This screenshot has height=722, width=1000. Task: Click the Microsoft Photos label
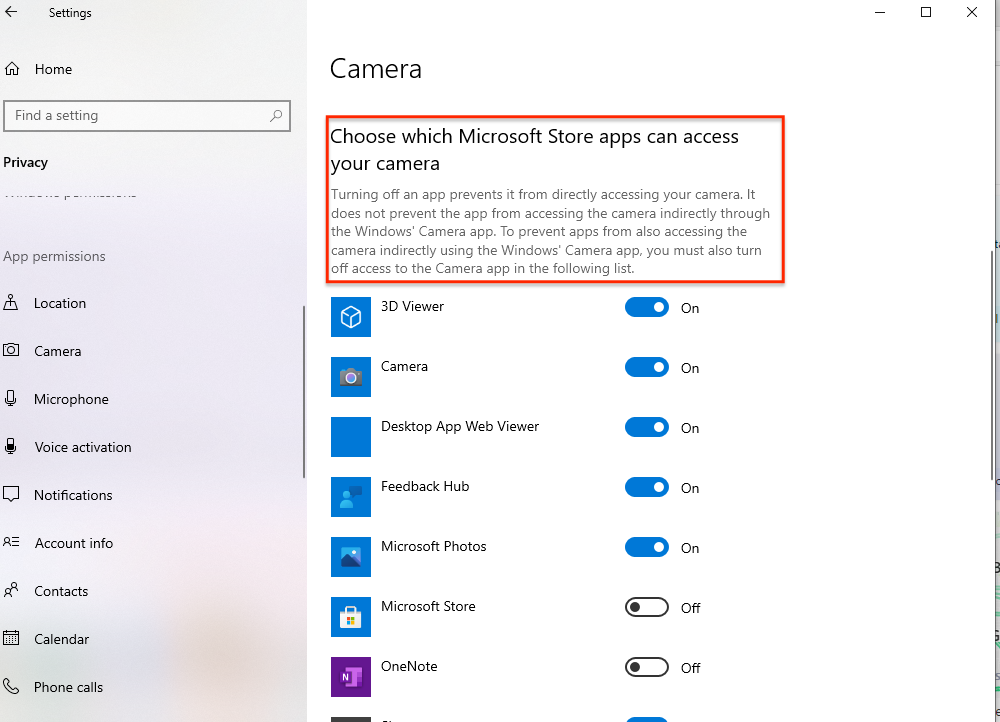tap(434, 546)
